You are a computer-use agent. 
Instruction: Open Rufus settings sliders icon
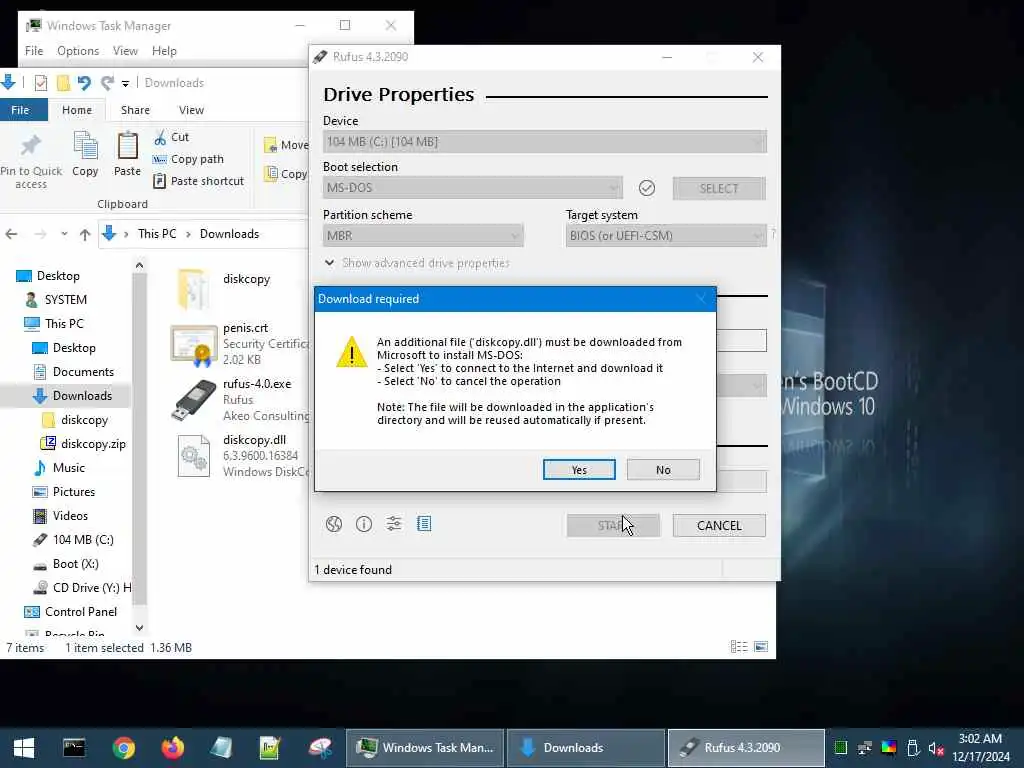click(x=394, y=524)
